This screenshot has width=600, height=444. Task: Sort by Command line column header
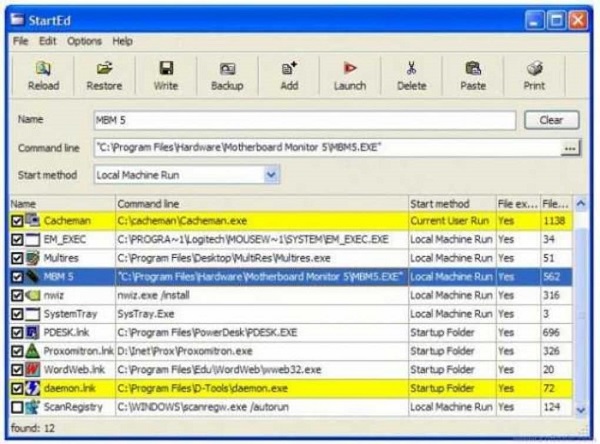(x=262, y=204)
